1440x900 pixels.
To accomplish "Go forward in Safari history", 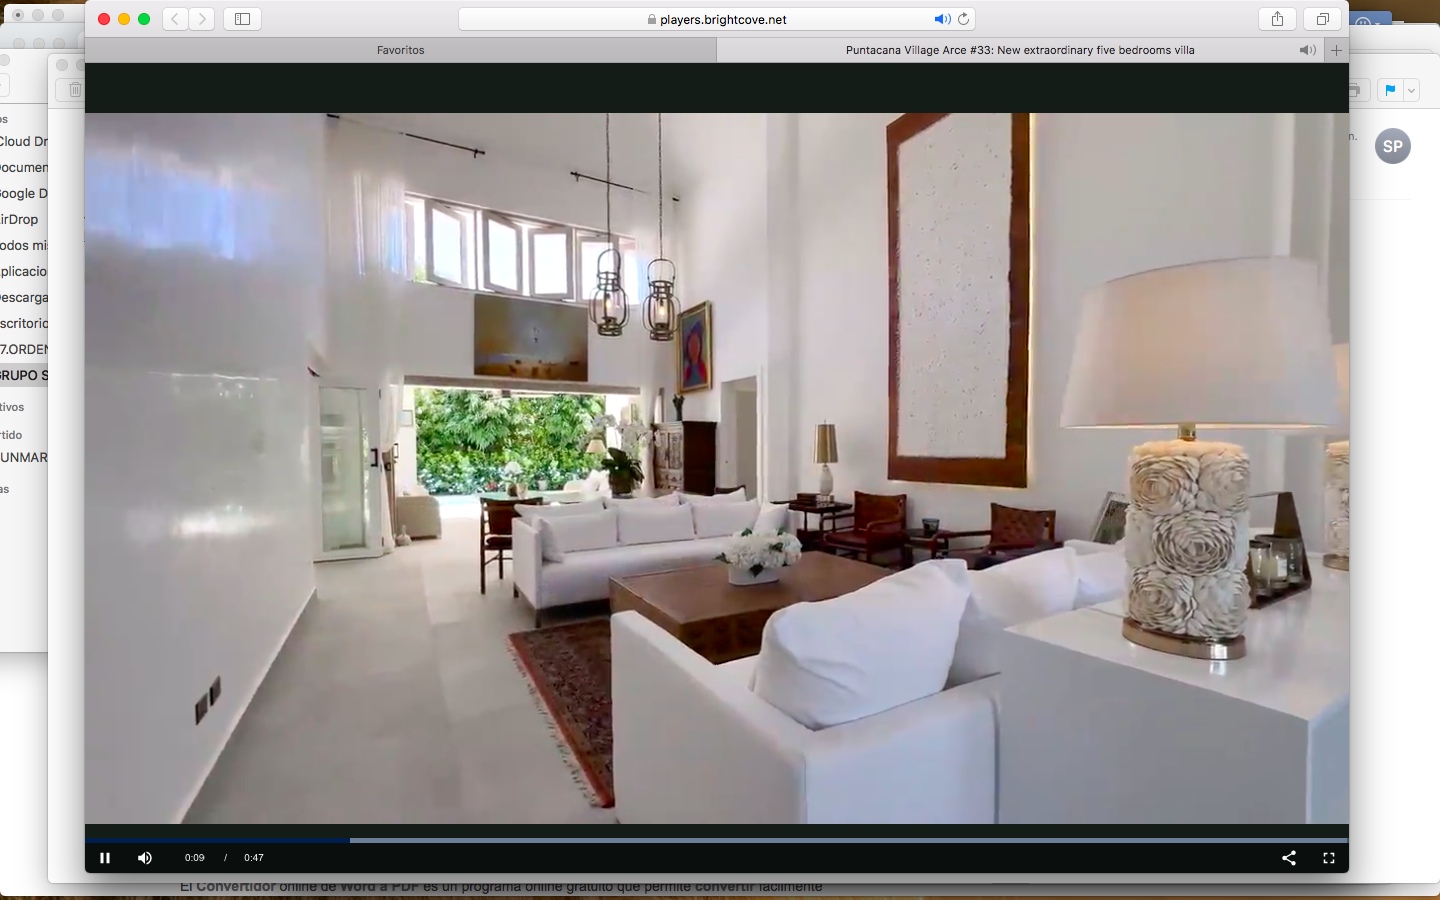I will tap(202, 19).
